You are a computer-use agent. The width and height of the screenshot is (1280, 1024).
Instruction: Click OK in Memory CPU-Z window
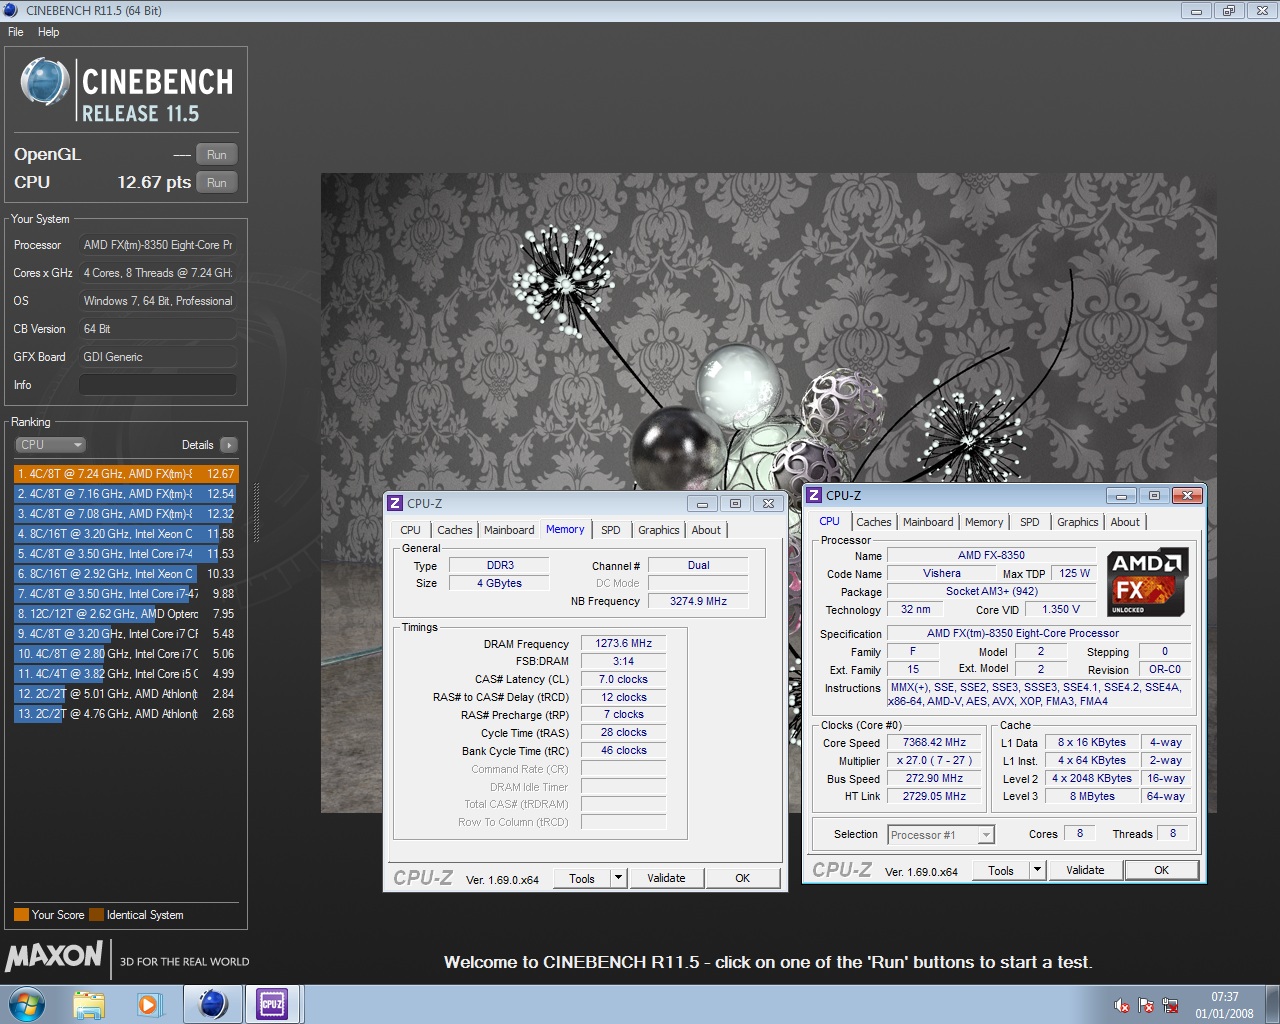coord(742,878)
